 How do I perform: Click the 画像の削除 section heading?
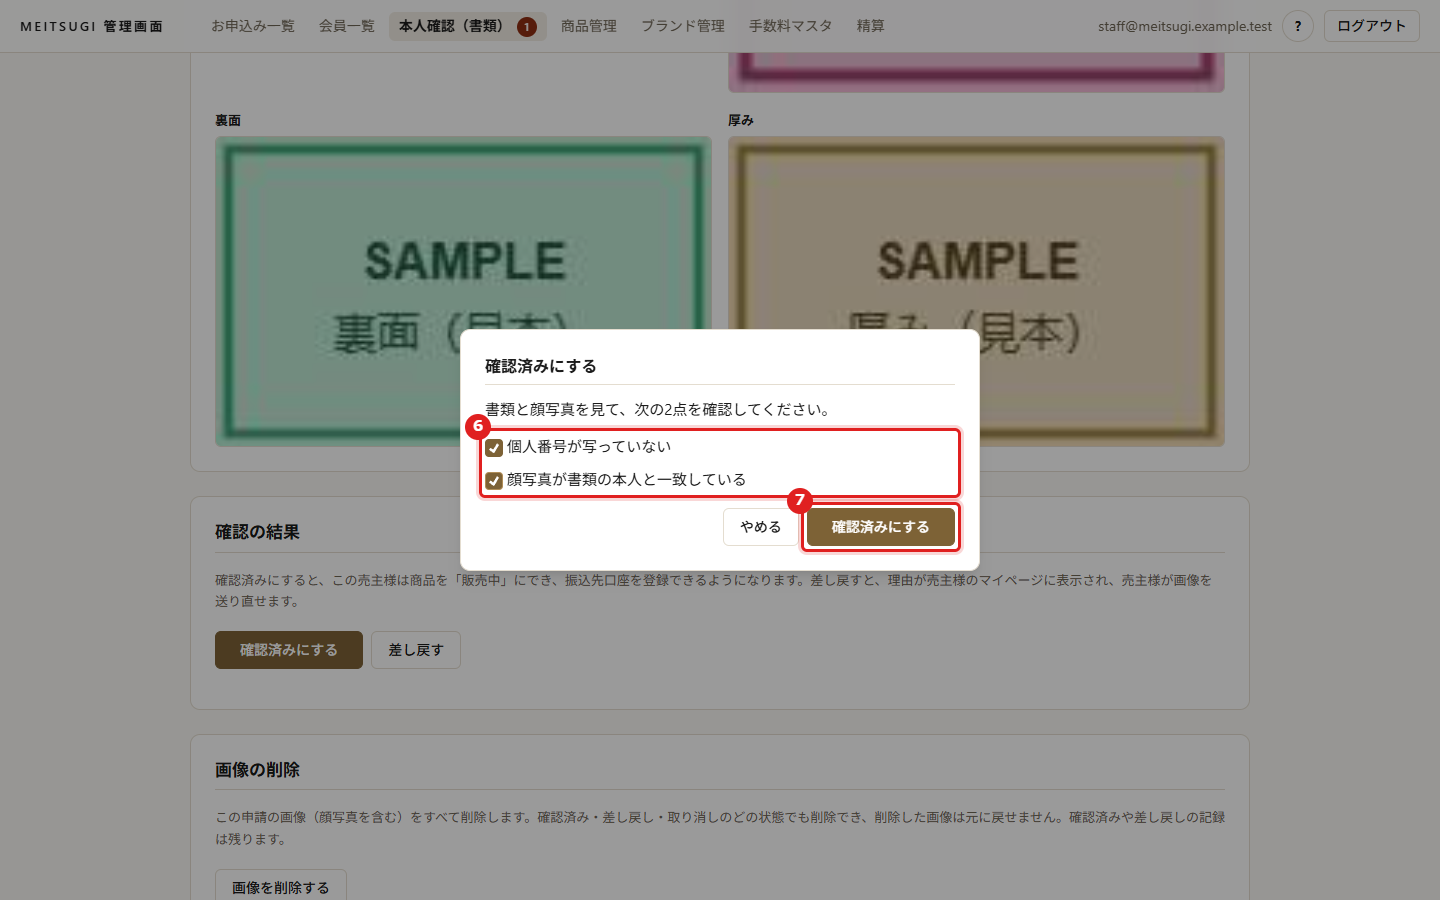(x=258, y=770)
